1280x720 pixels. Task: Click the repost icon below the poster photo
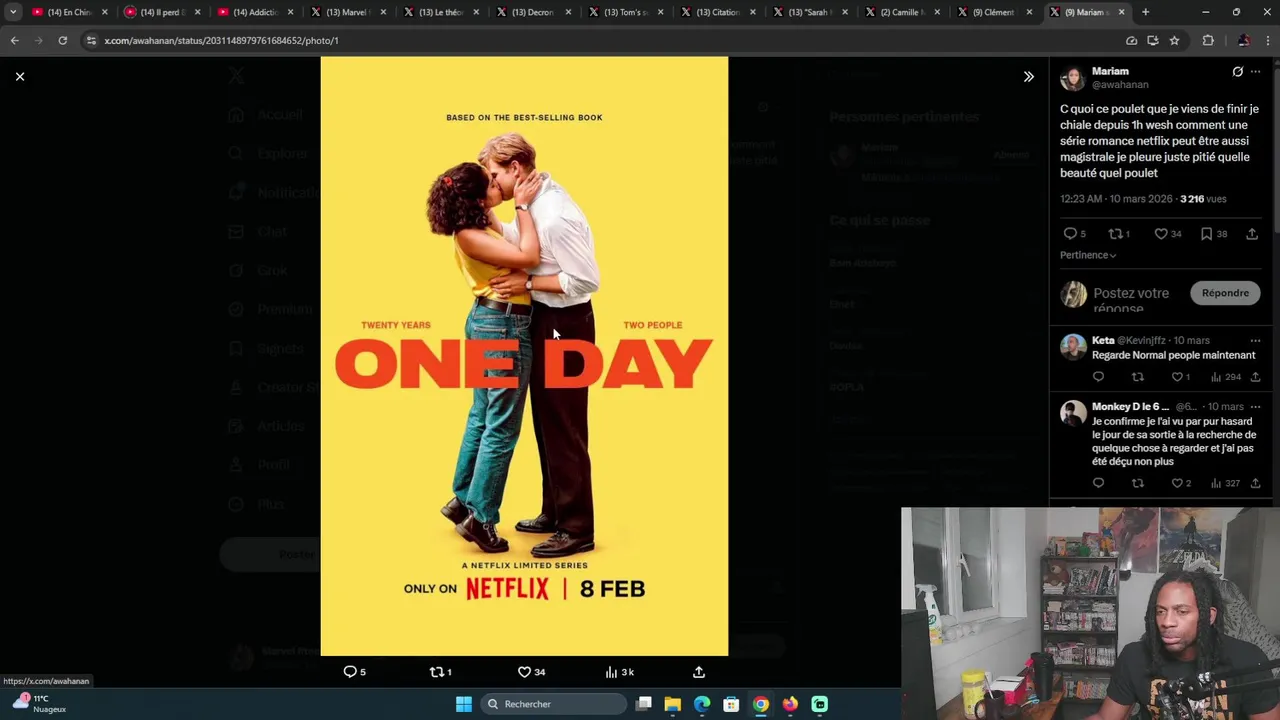pyautogui.click(x=436, y=672)
